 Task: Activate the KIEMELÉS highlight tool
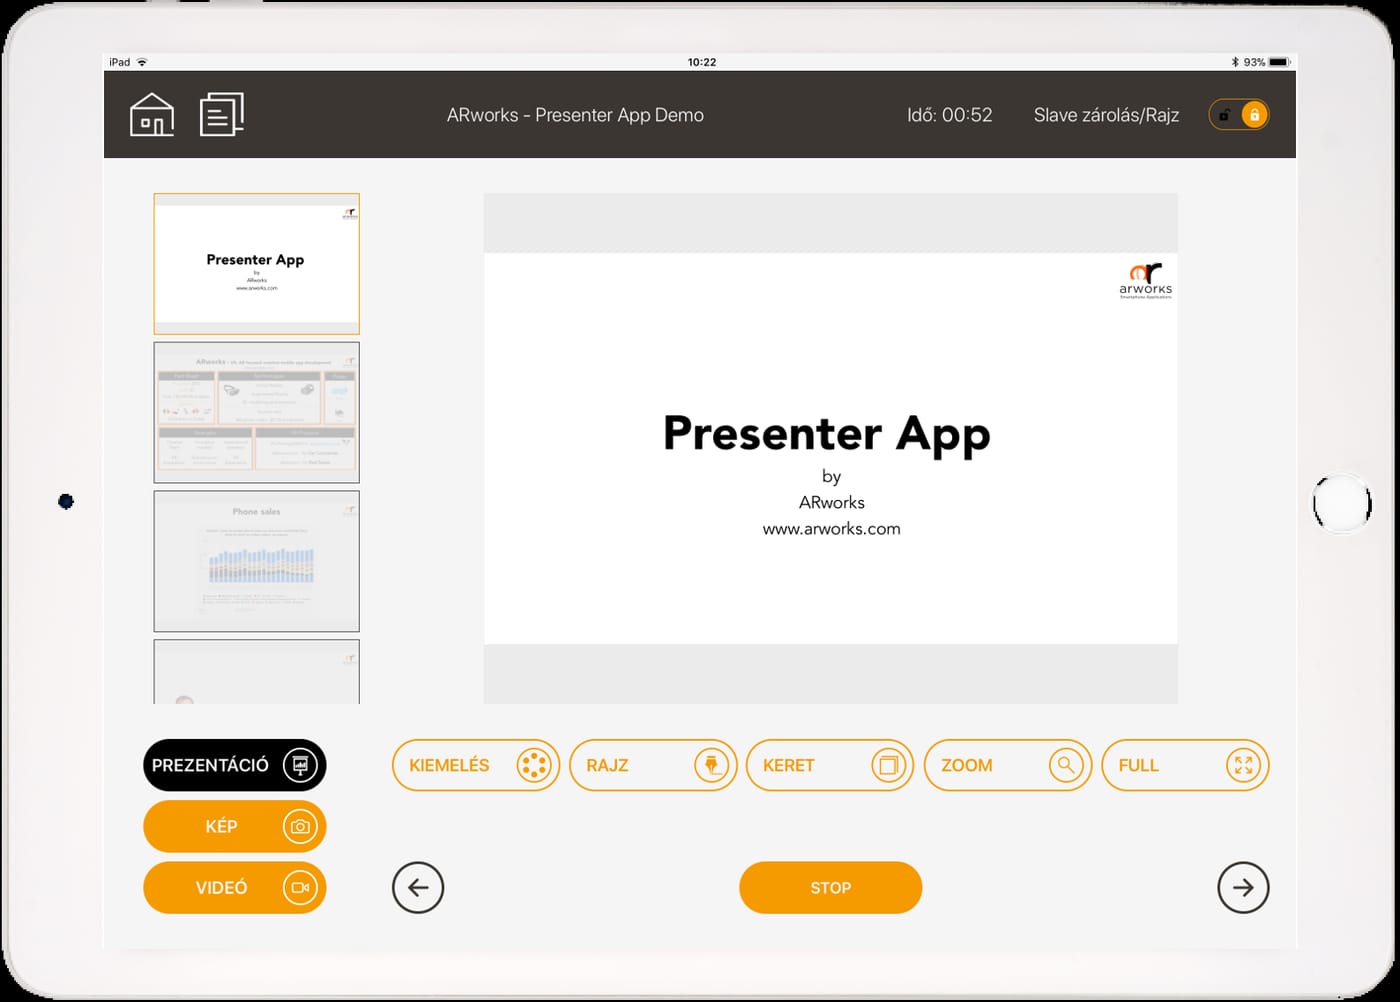click(x=476, y=765)
